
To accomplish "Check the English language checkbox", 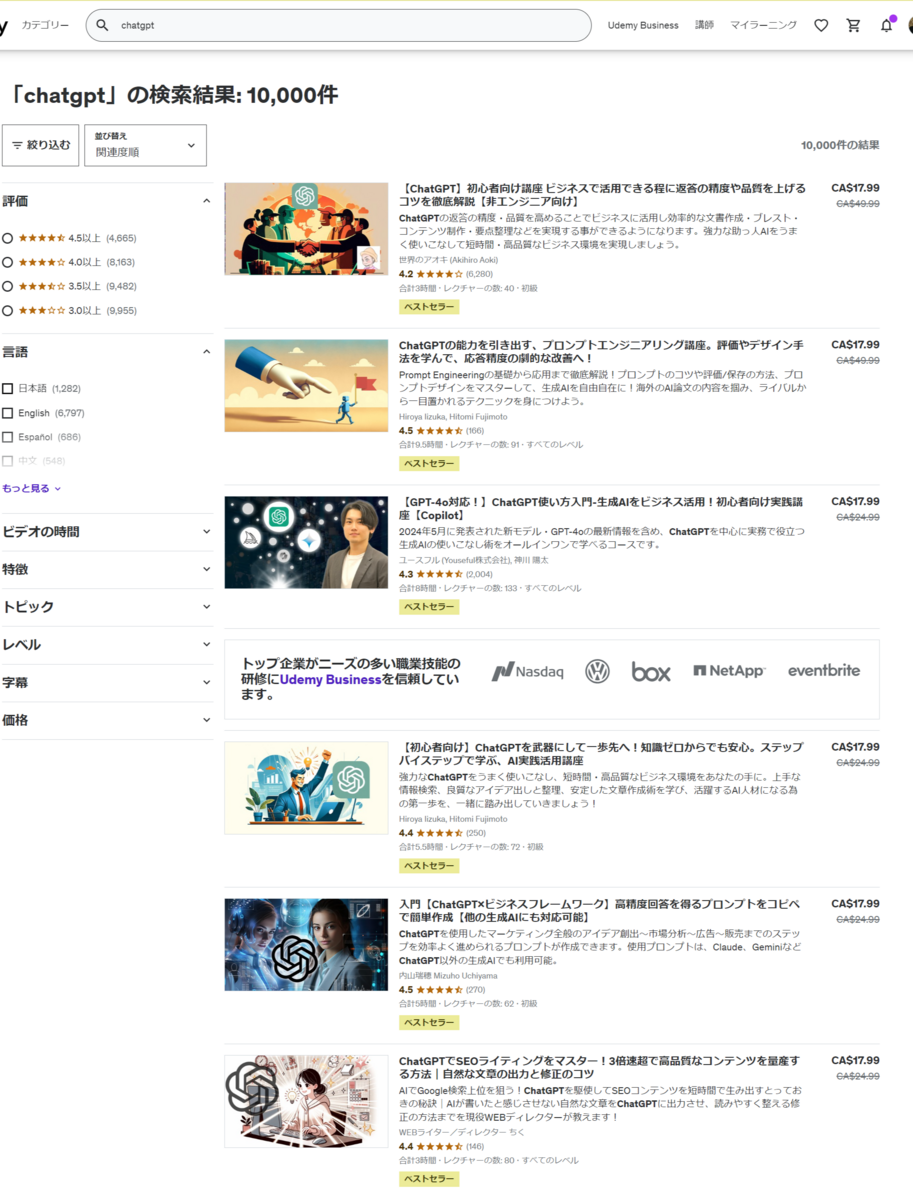I will [8, 413].
